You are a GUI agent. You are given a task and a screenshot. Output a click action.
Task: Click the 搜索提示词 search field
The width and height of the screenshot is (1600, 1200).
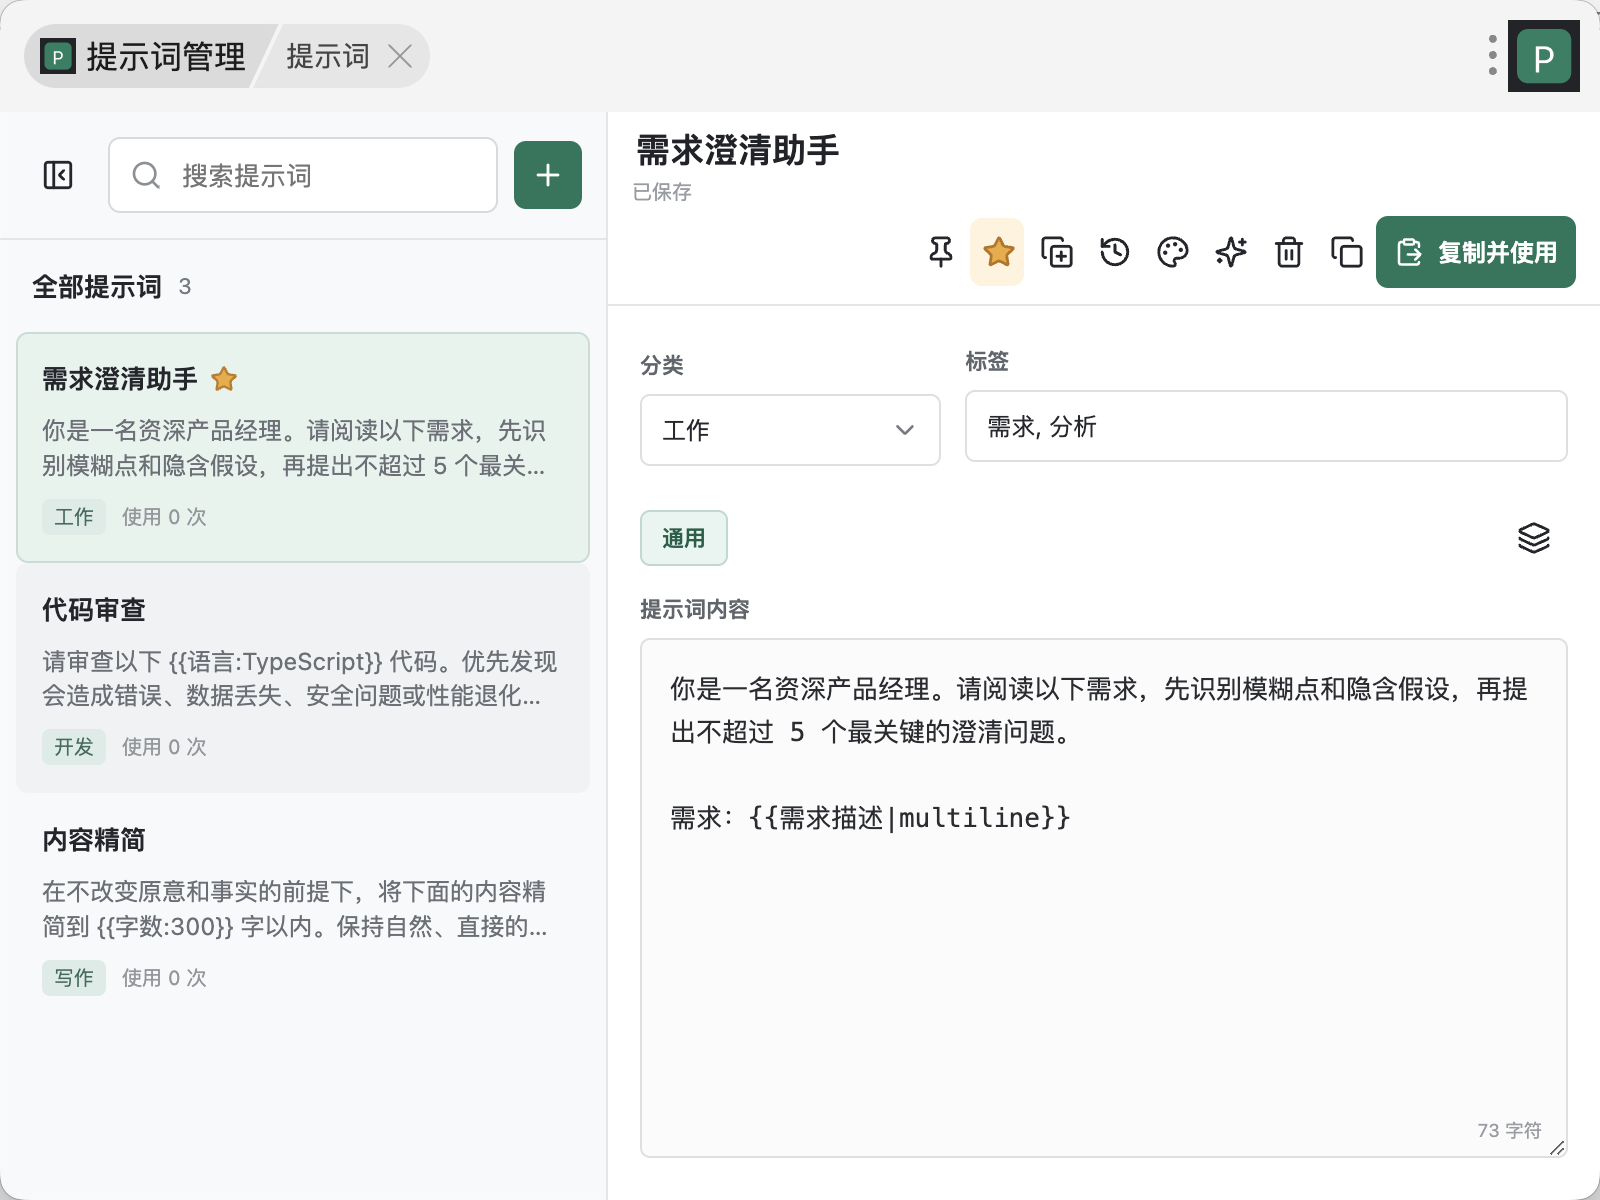pos(303,175)
